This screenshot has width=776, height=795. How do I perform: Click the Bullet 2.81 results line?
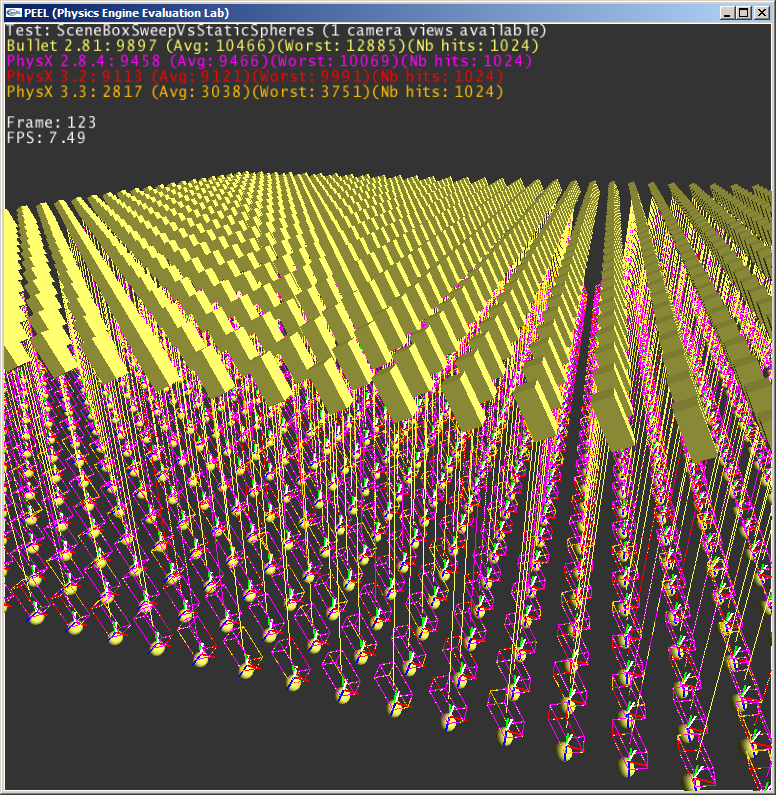(273, 46)
